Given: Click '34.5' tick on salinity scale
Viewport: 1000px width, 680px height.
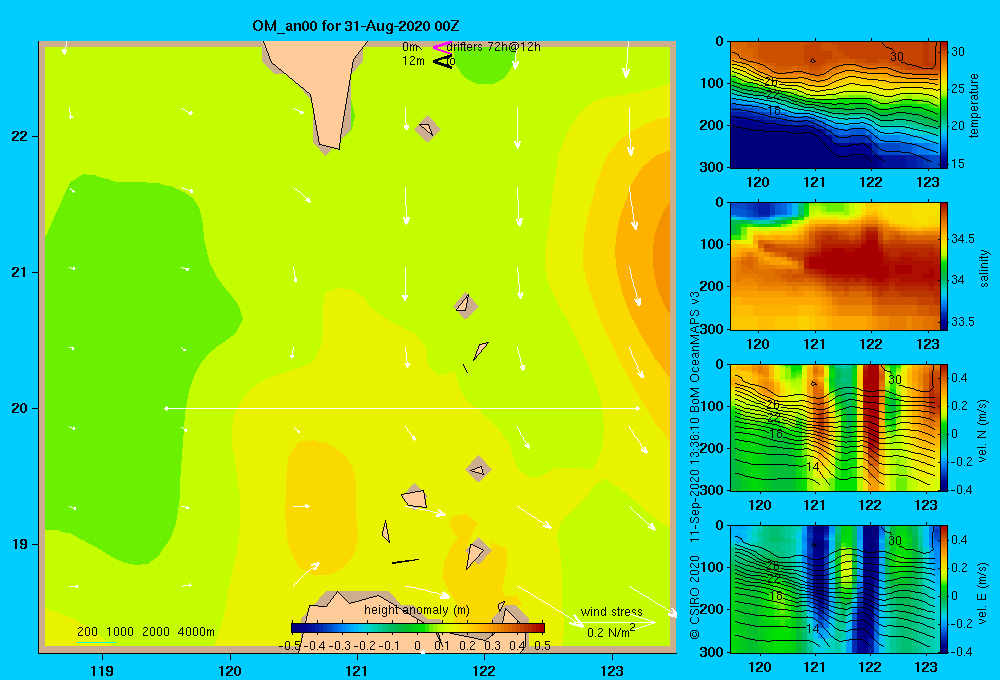Looking at the screenshot, I should tap(963, 239).
